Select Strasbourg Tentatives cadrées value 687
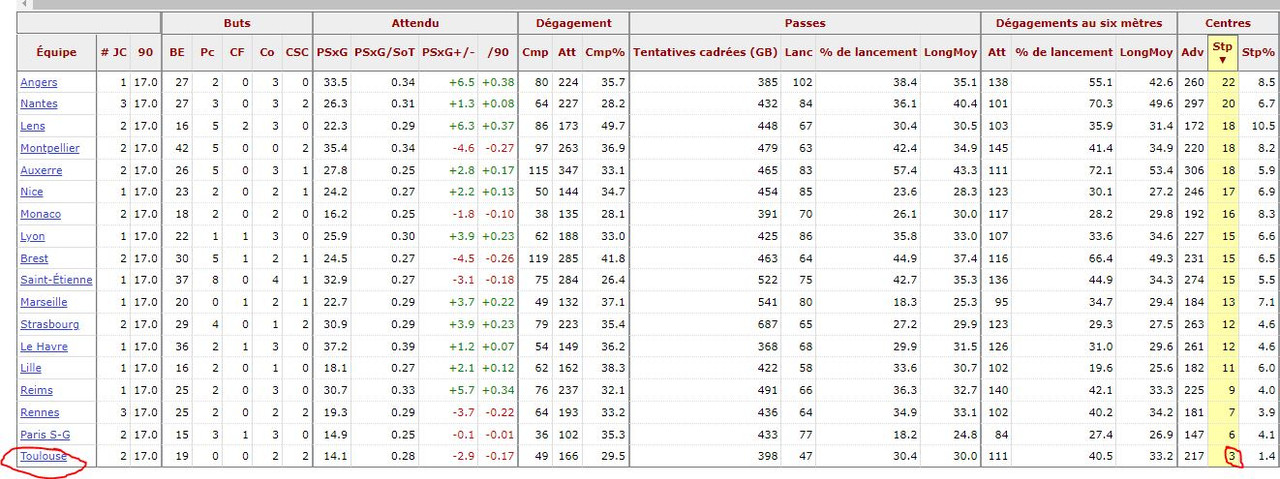The height and width of the screenshot is (479, 1280). pyautogui.click(x=767, y=324)
